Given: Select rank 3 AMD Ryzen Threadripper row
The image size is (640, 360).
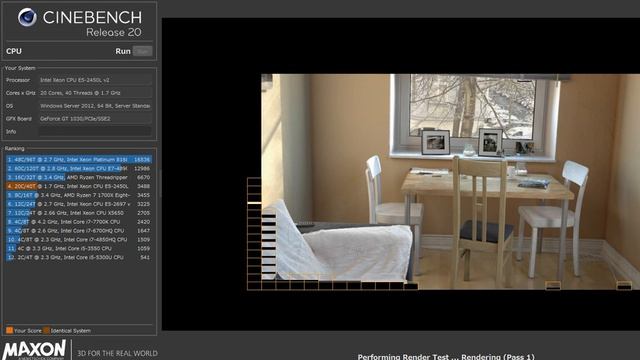Looking at the screenshot, I should (78, 178).
